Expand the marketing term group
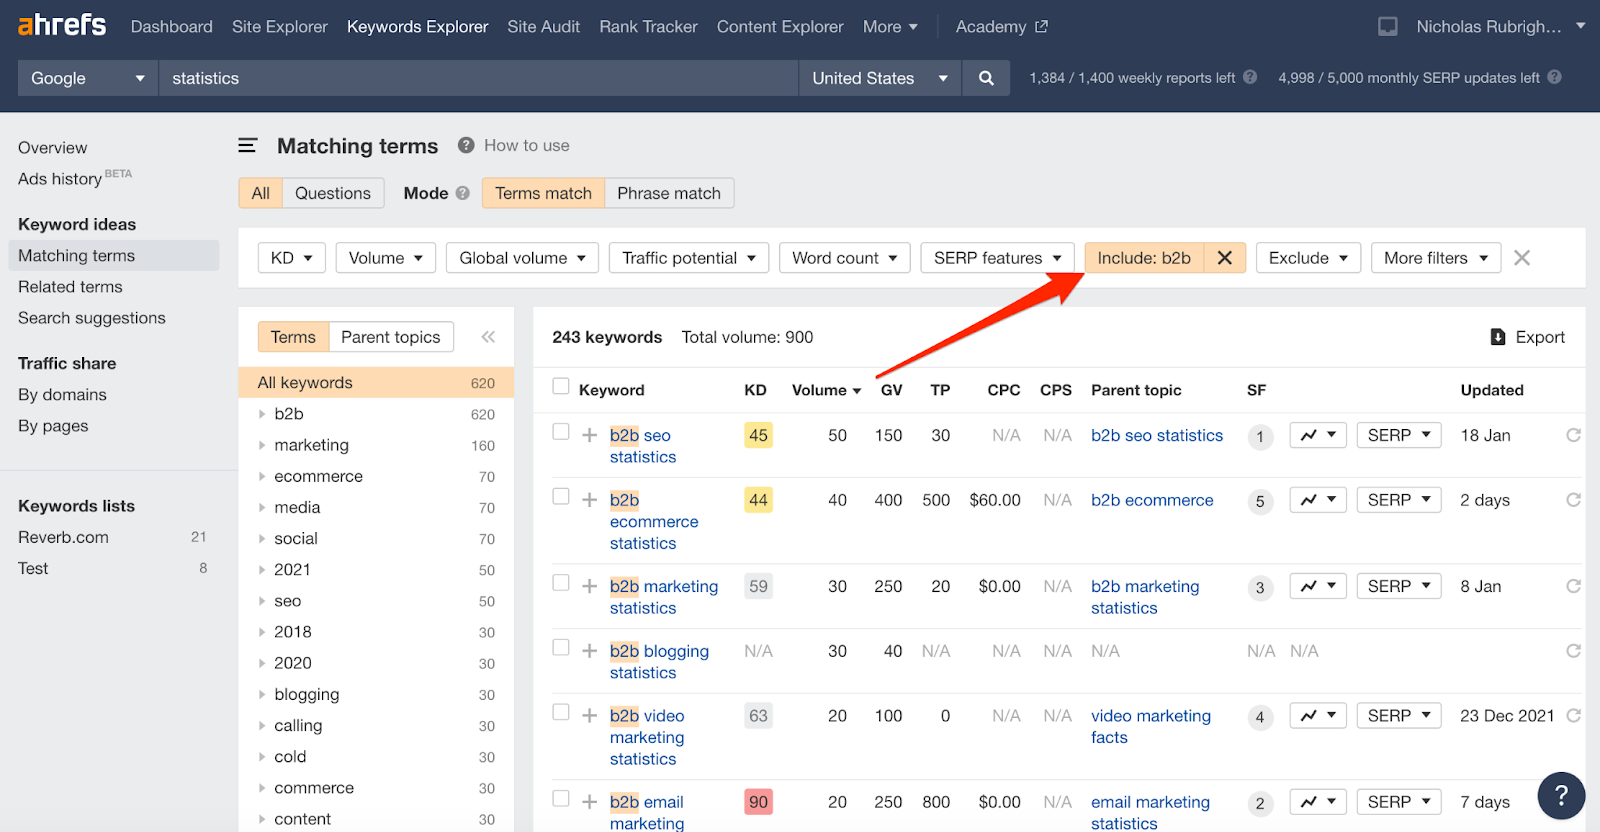 click(x=262, y=445)
